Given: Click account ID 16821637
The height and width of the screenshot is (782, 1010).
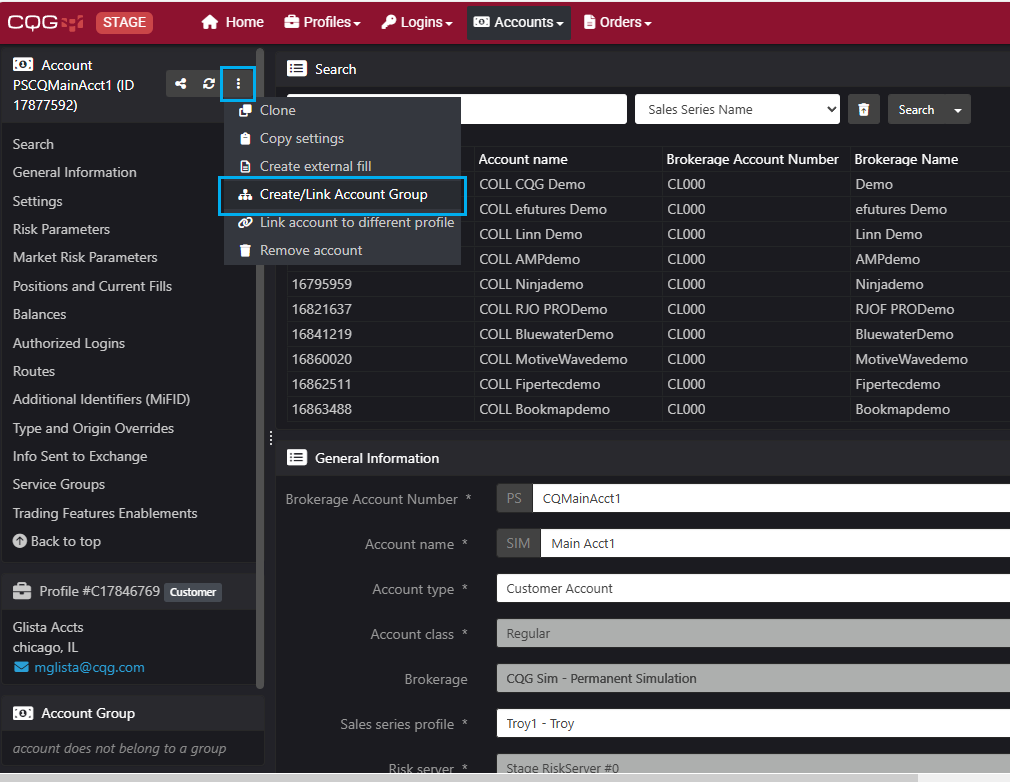Looking at the screenshot, I should 321,309.
